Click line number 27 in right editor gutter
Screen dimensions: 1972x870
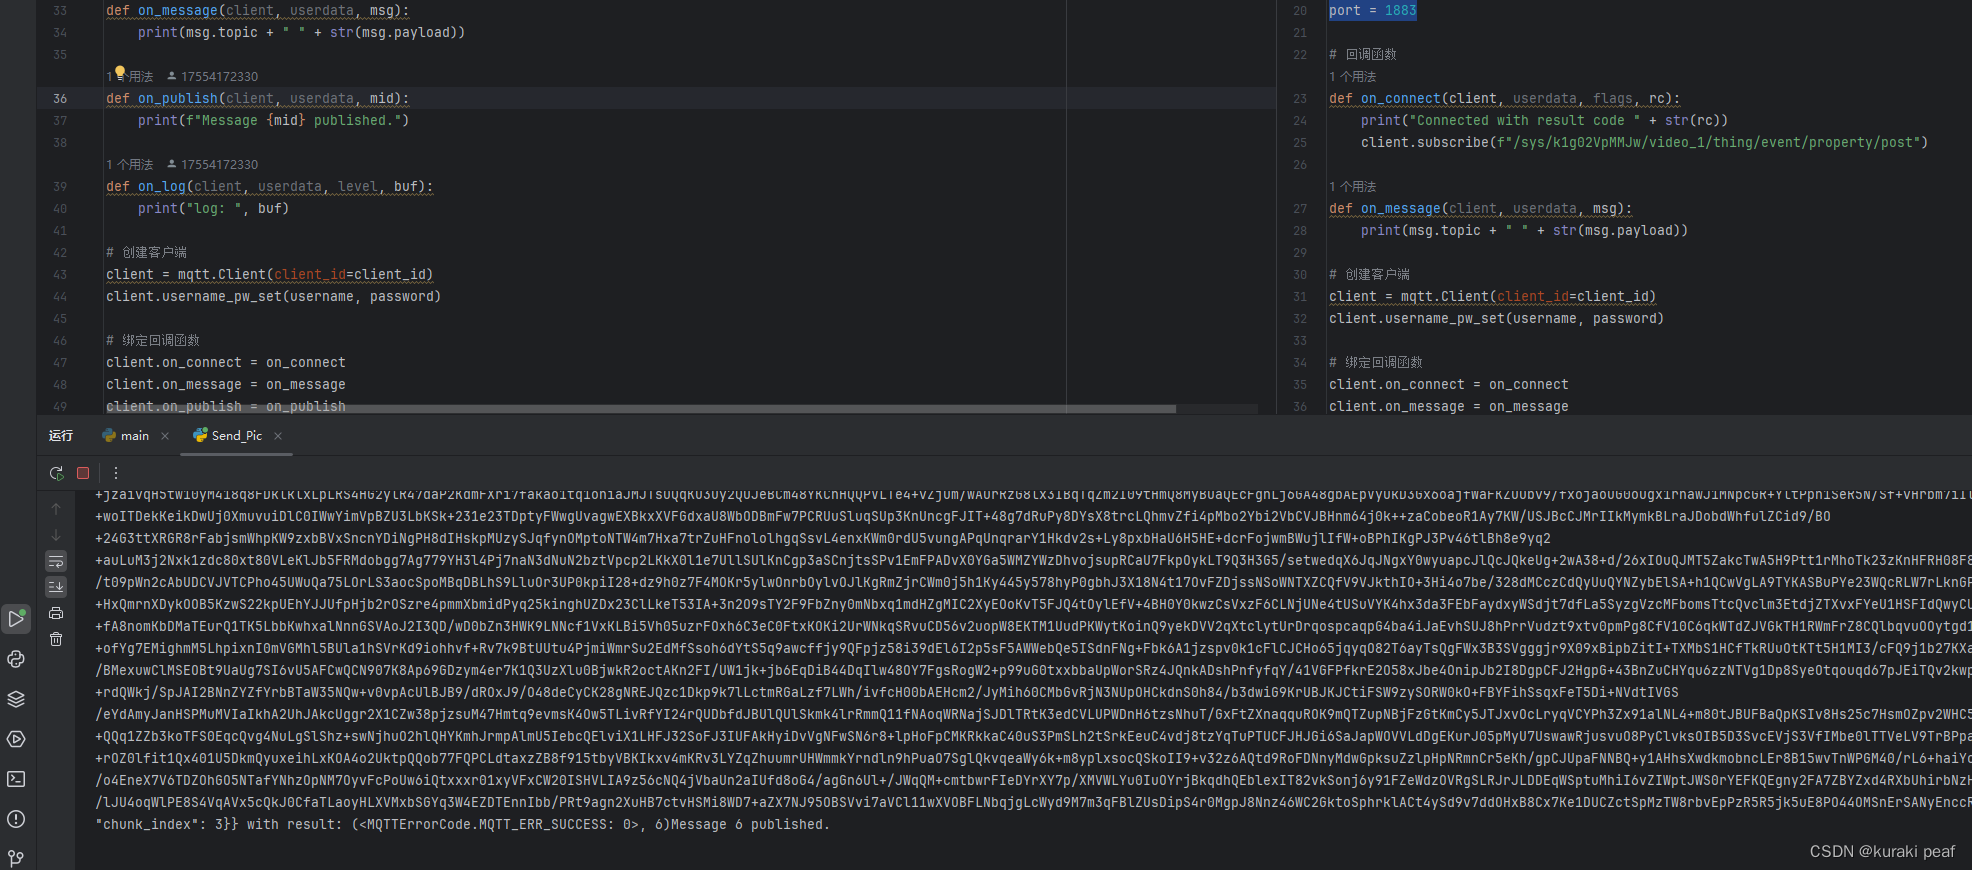click(1300, 209)
